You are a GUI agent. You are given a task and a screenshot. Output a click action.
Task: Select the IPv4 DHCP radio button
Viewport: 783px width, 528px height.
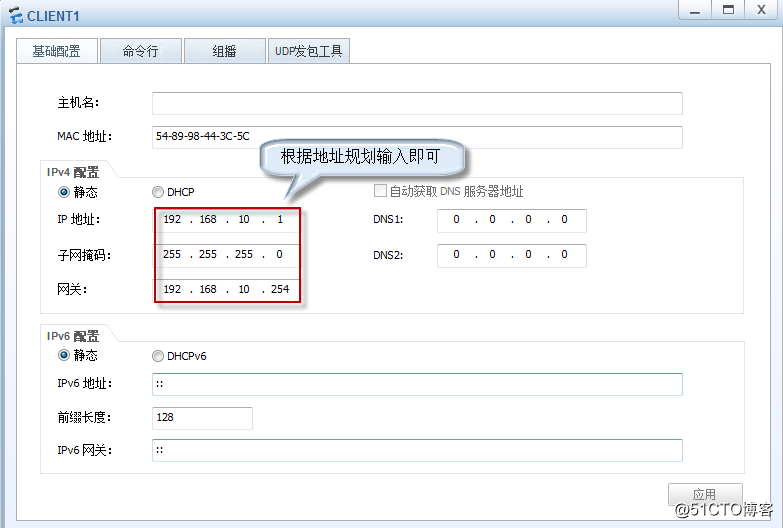click(x=158, y=192)
